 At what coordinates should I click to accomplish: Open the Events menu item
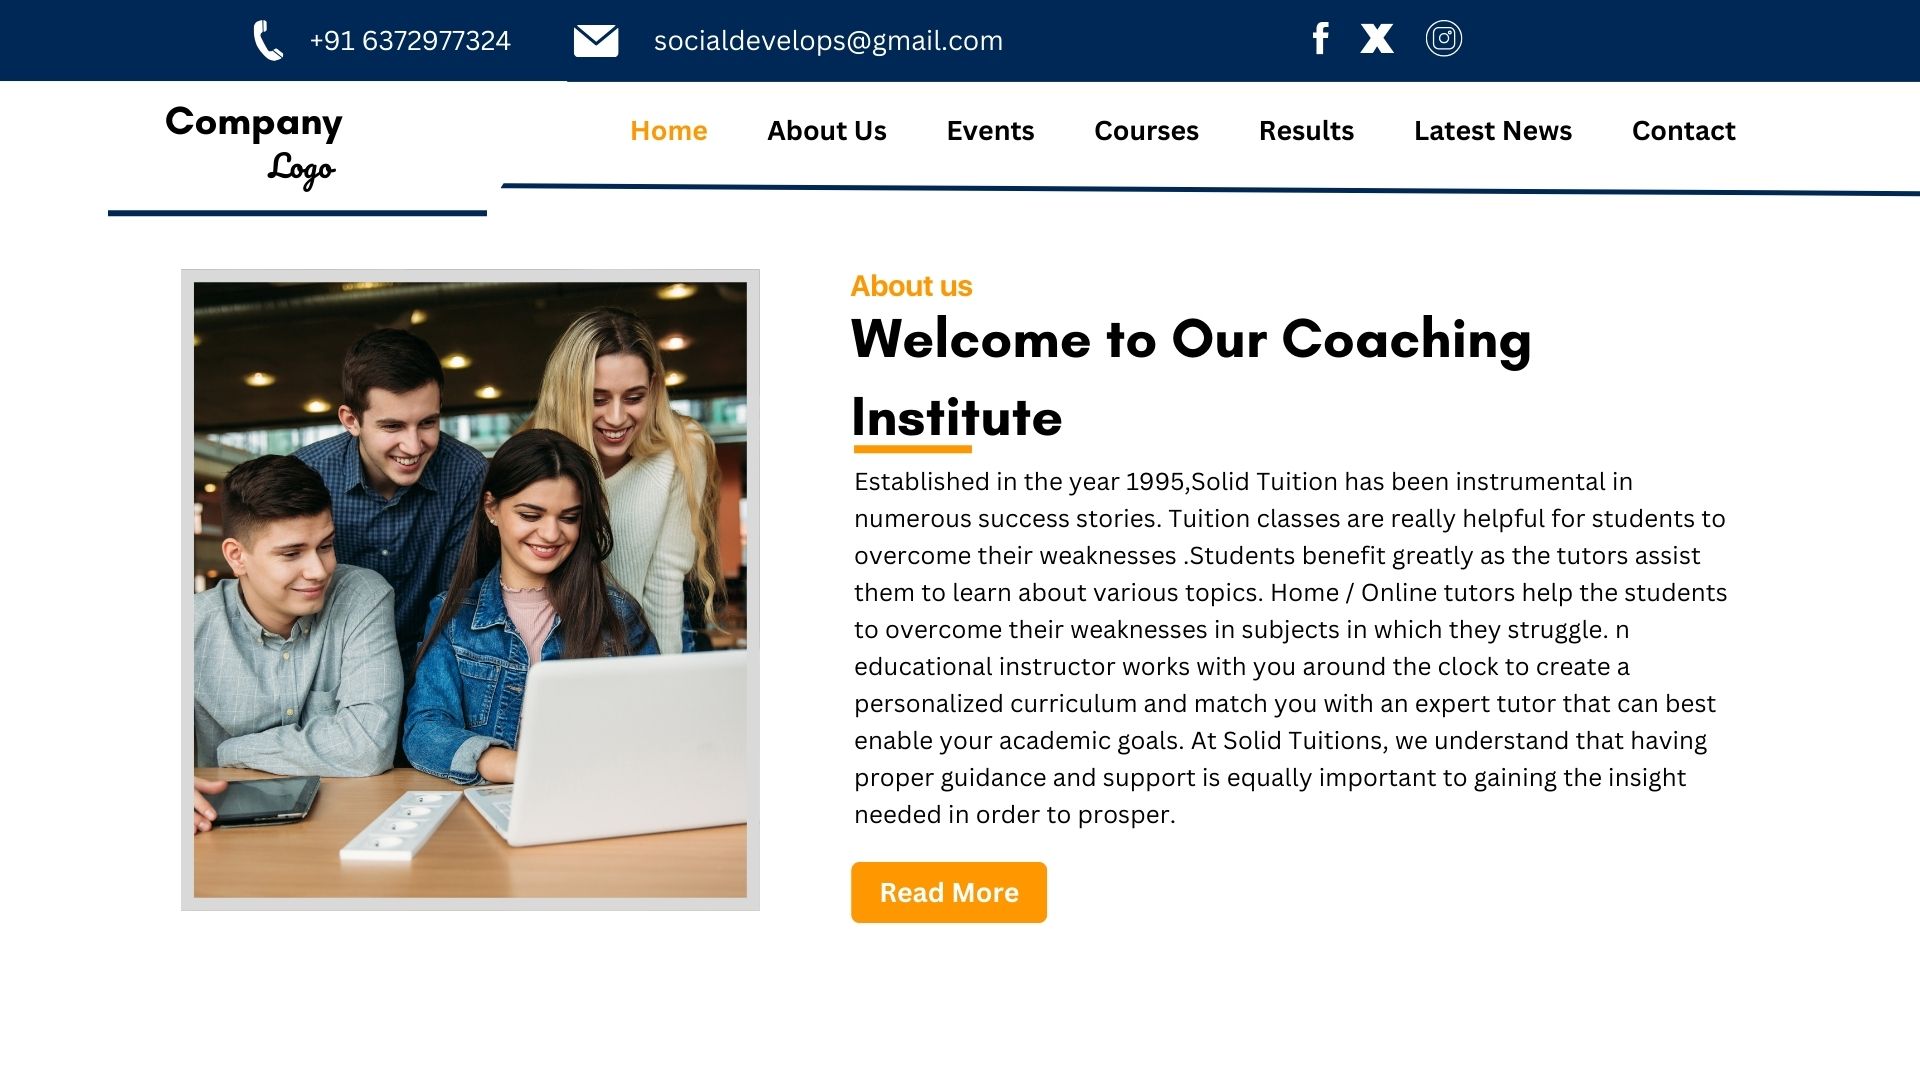990,131
